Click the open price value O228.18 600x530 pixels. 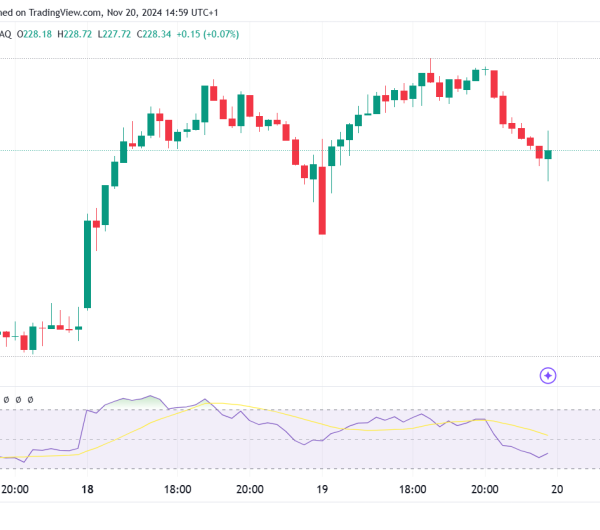34,34
